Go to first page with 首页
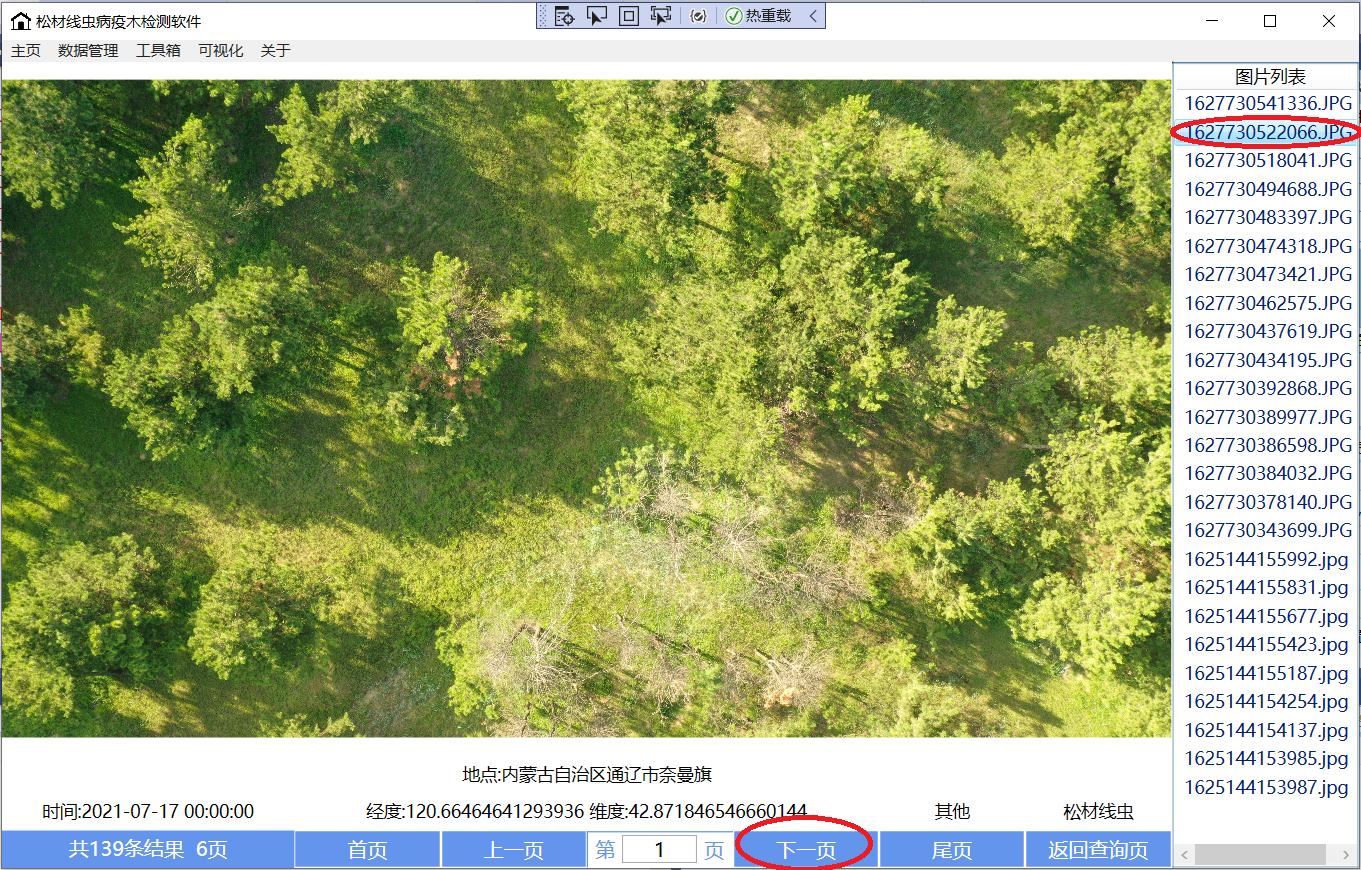 click(367, 850)
